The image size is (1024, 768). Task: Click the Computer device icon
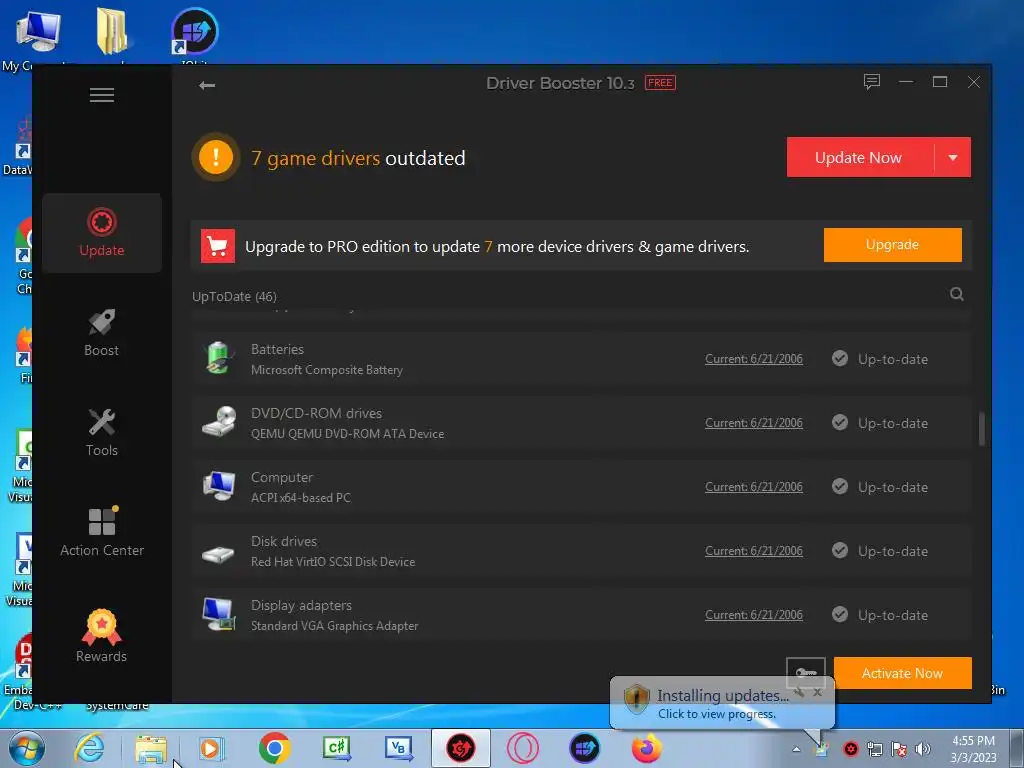[218, 486]
